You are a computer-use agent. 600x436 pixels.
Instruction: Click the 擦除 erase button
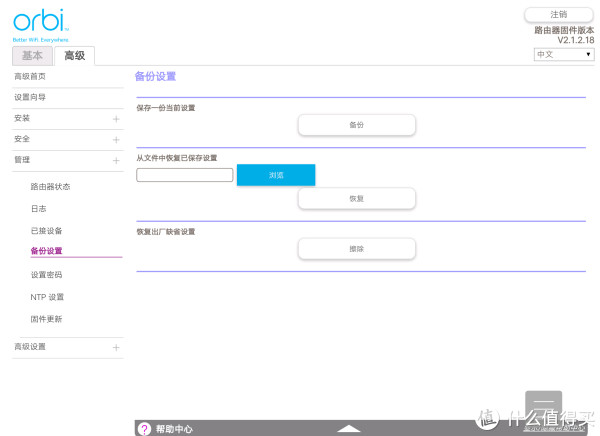point(356,248)
